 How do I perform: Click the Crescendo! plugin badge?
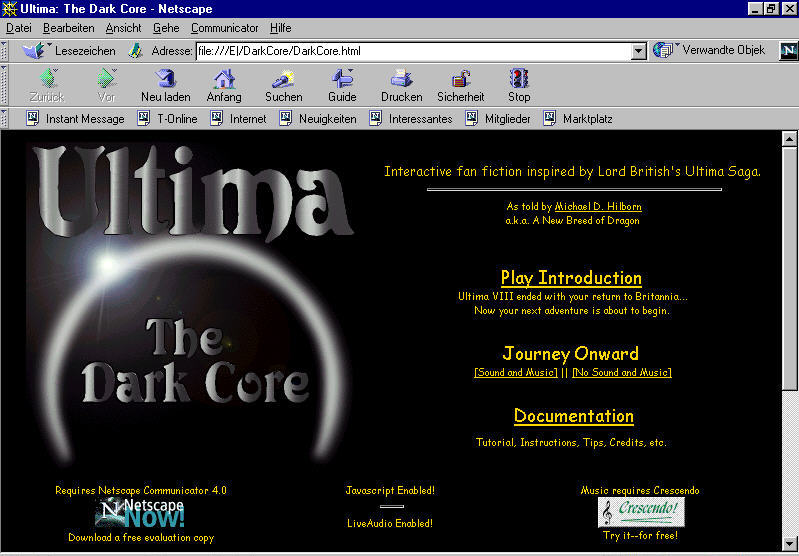point(641,512)
